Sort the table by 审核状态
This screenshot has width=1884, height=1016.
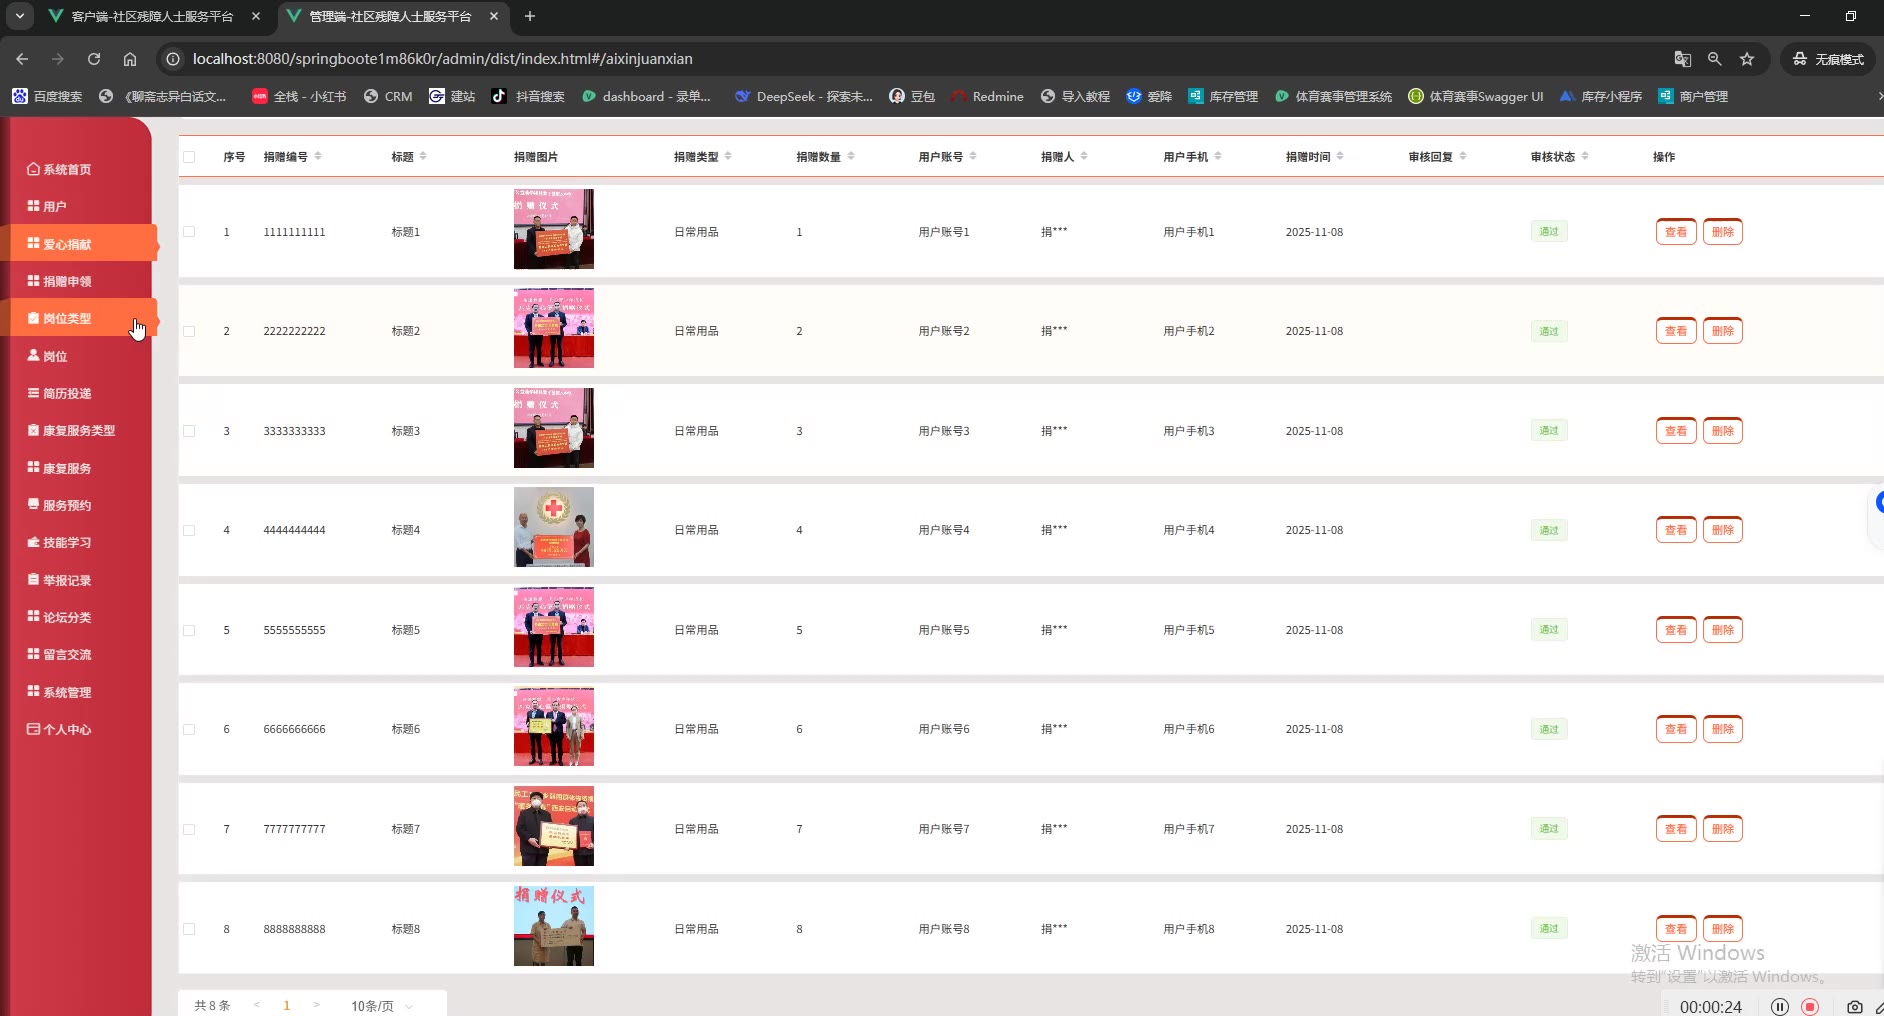1585,156
